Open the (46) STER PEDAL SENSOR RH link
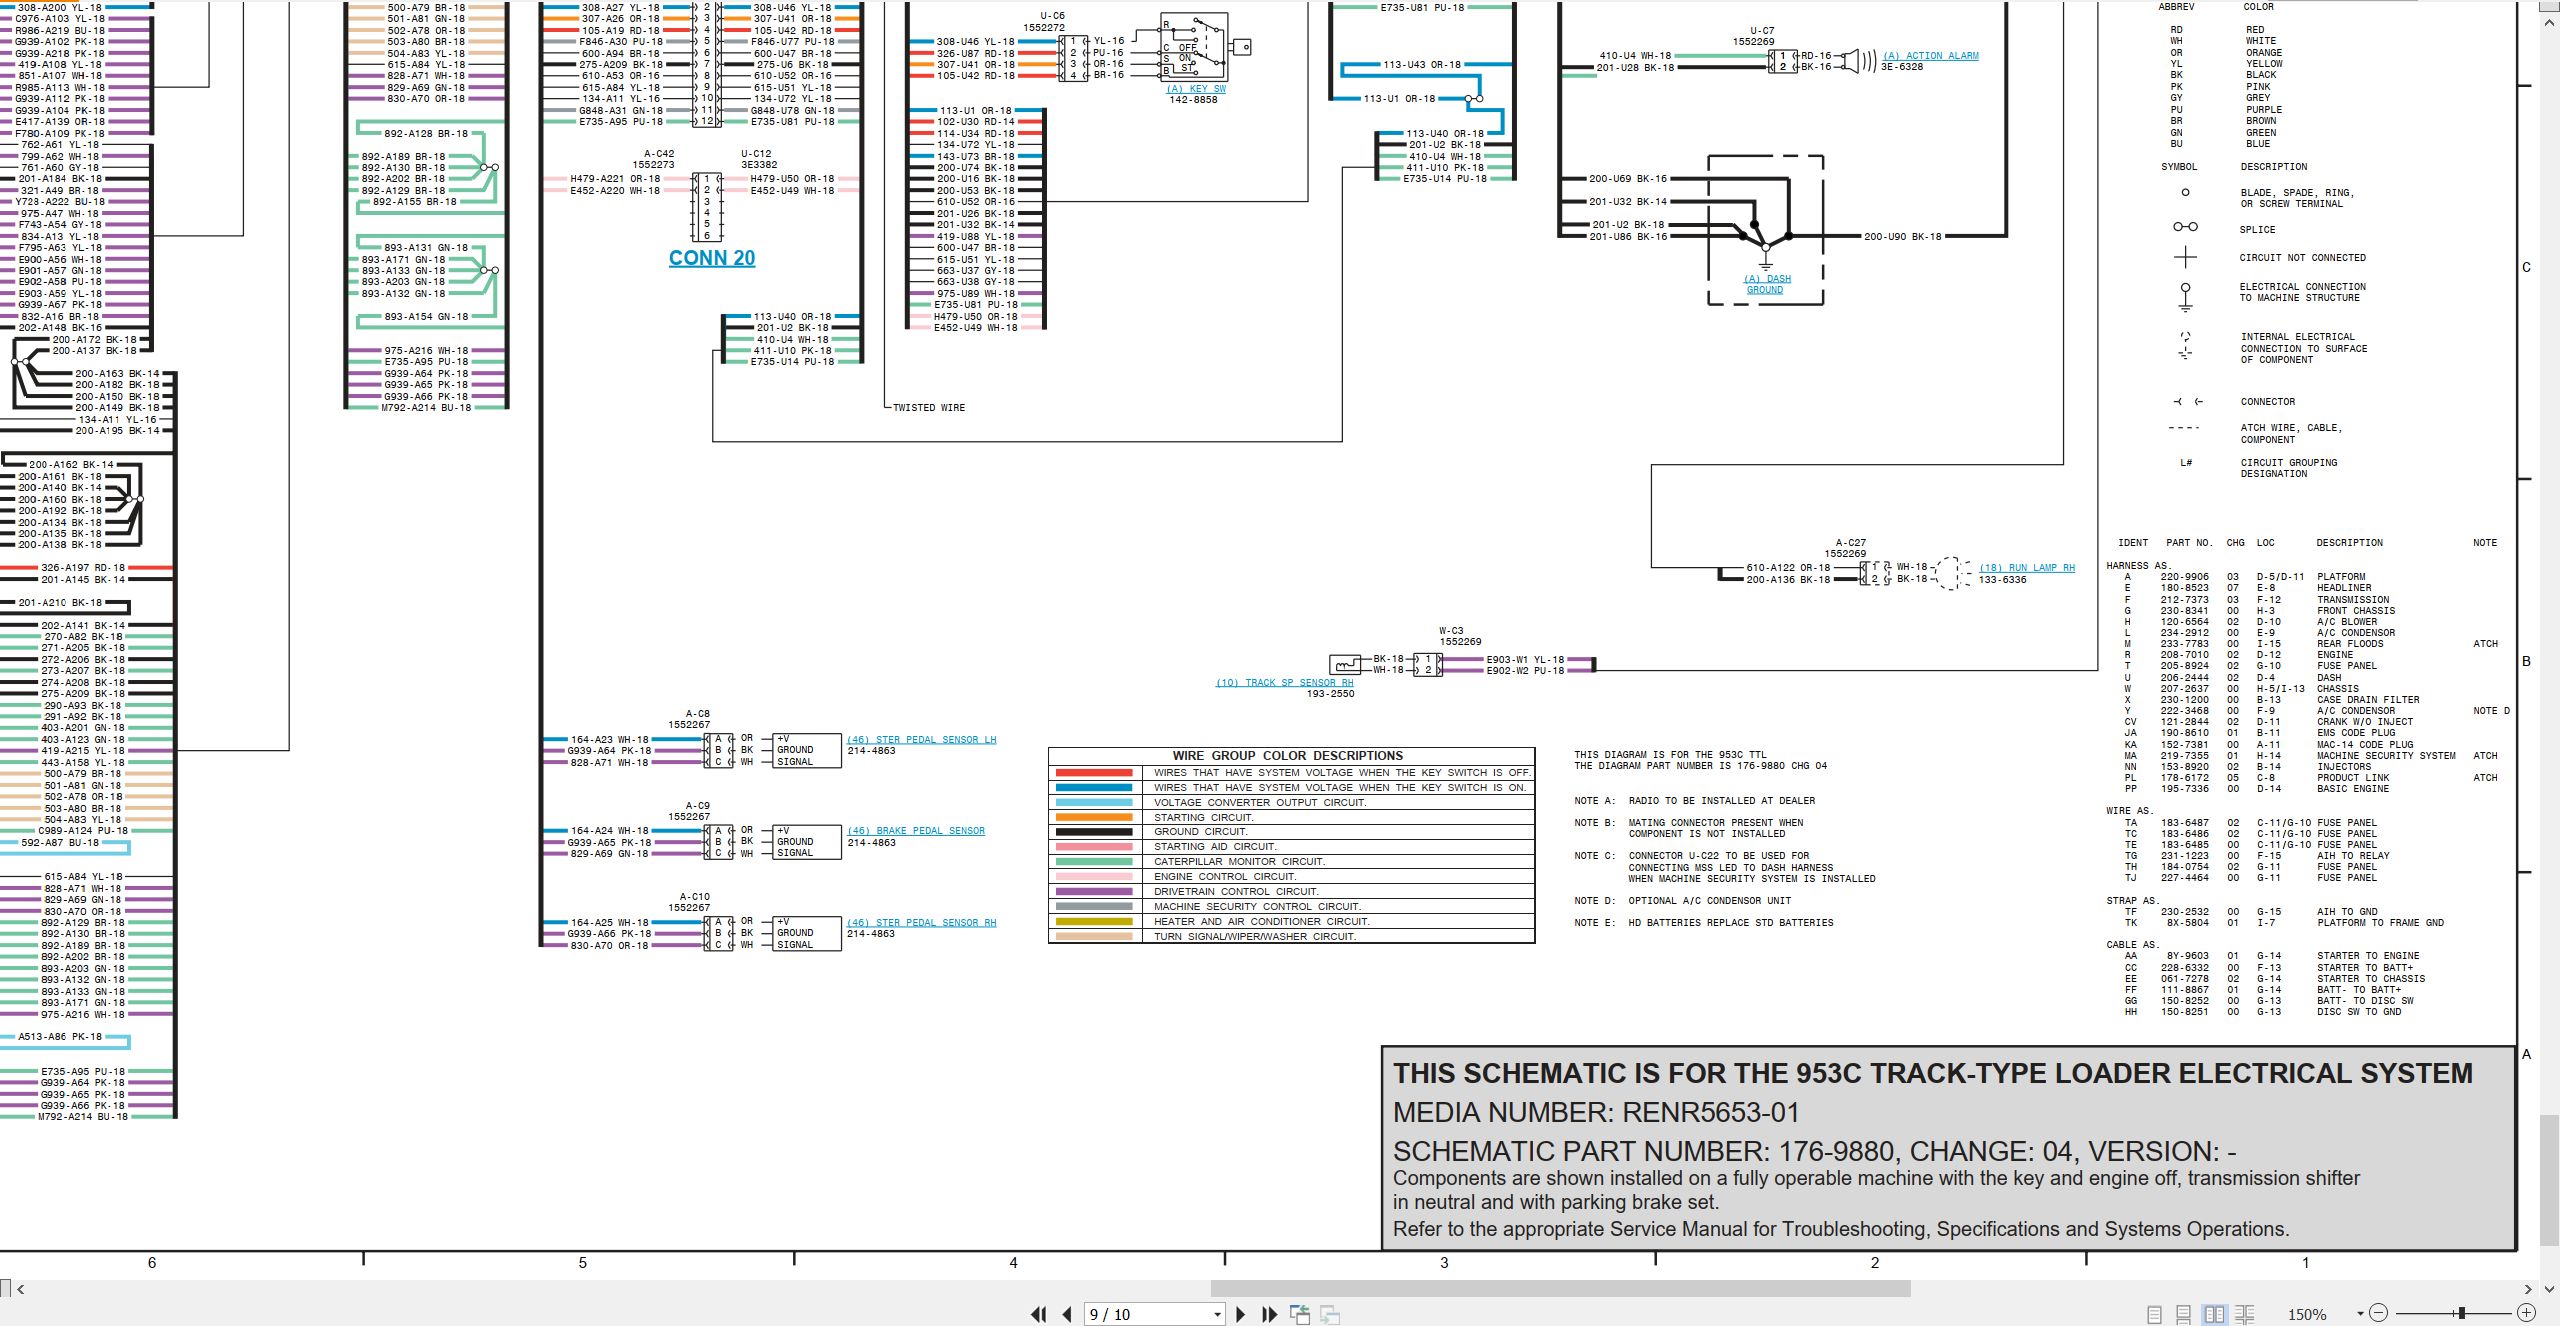The width and height of the screenshot is (2560, 1326). coord(921,923)
